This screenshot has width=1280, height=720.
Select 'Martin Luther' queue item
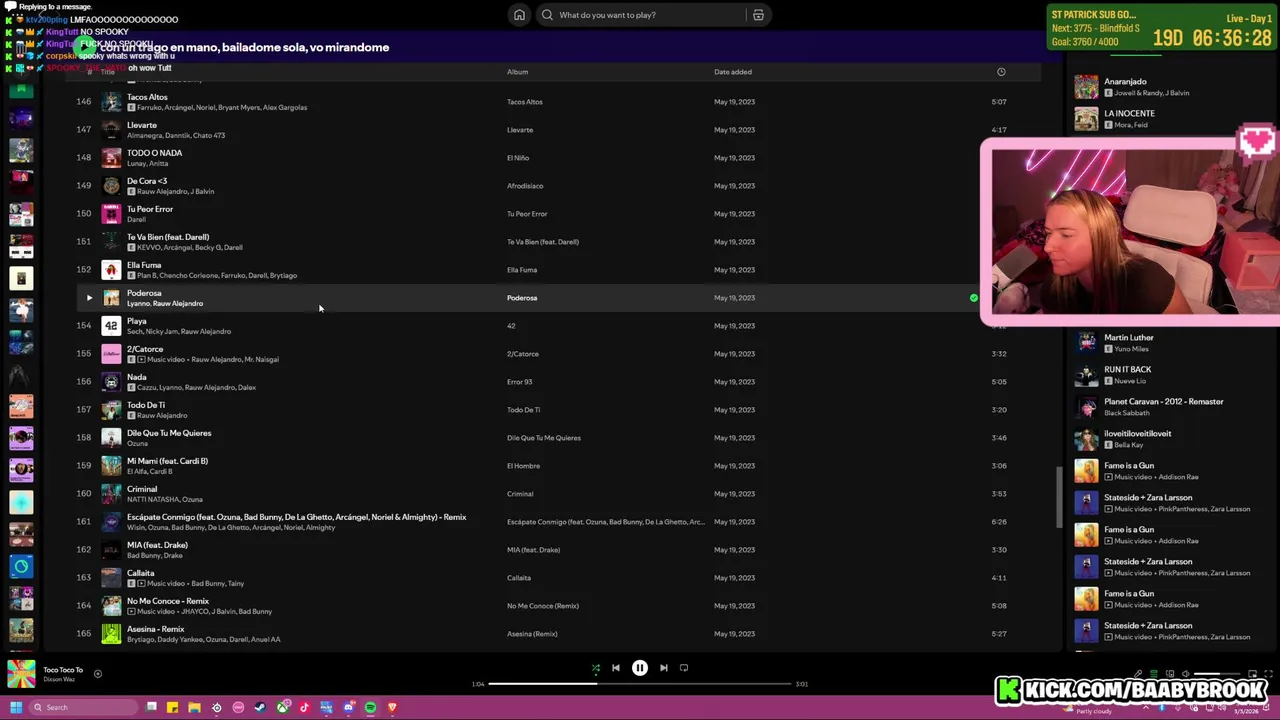[x=1128, y=338]
